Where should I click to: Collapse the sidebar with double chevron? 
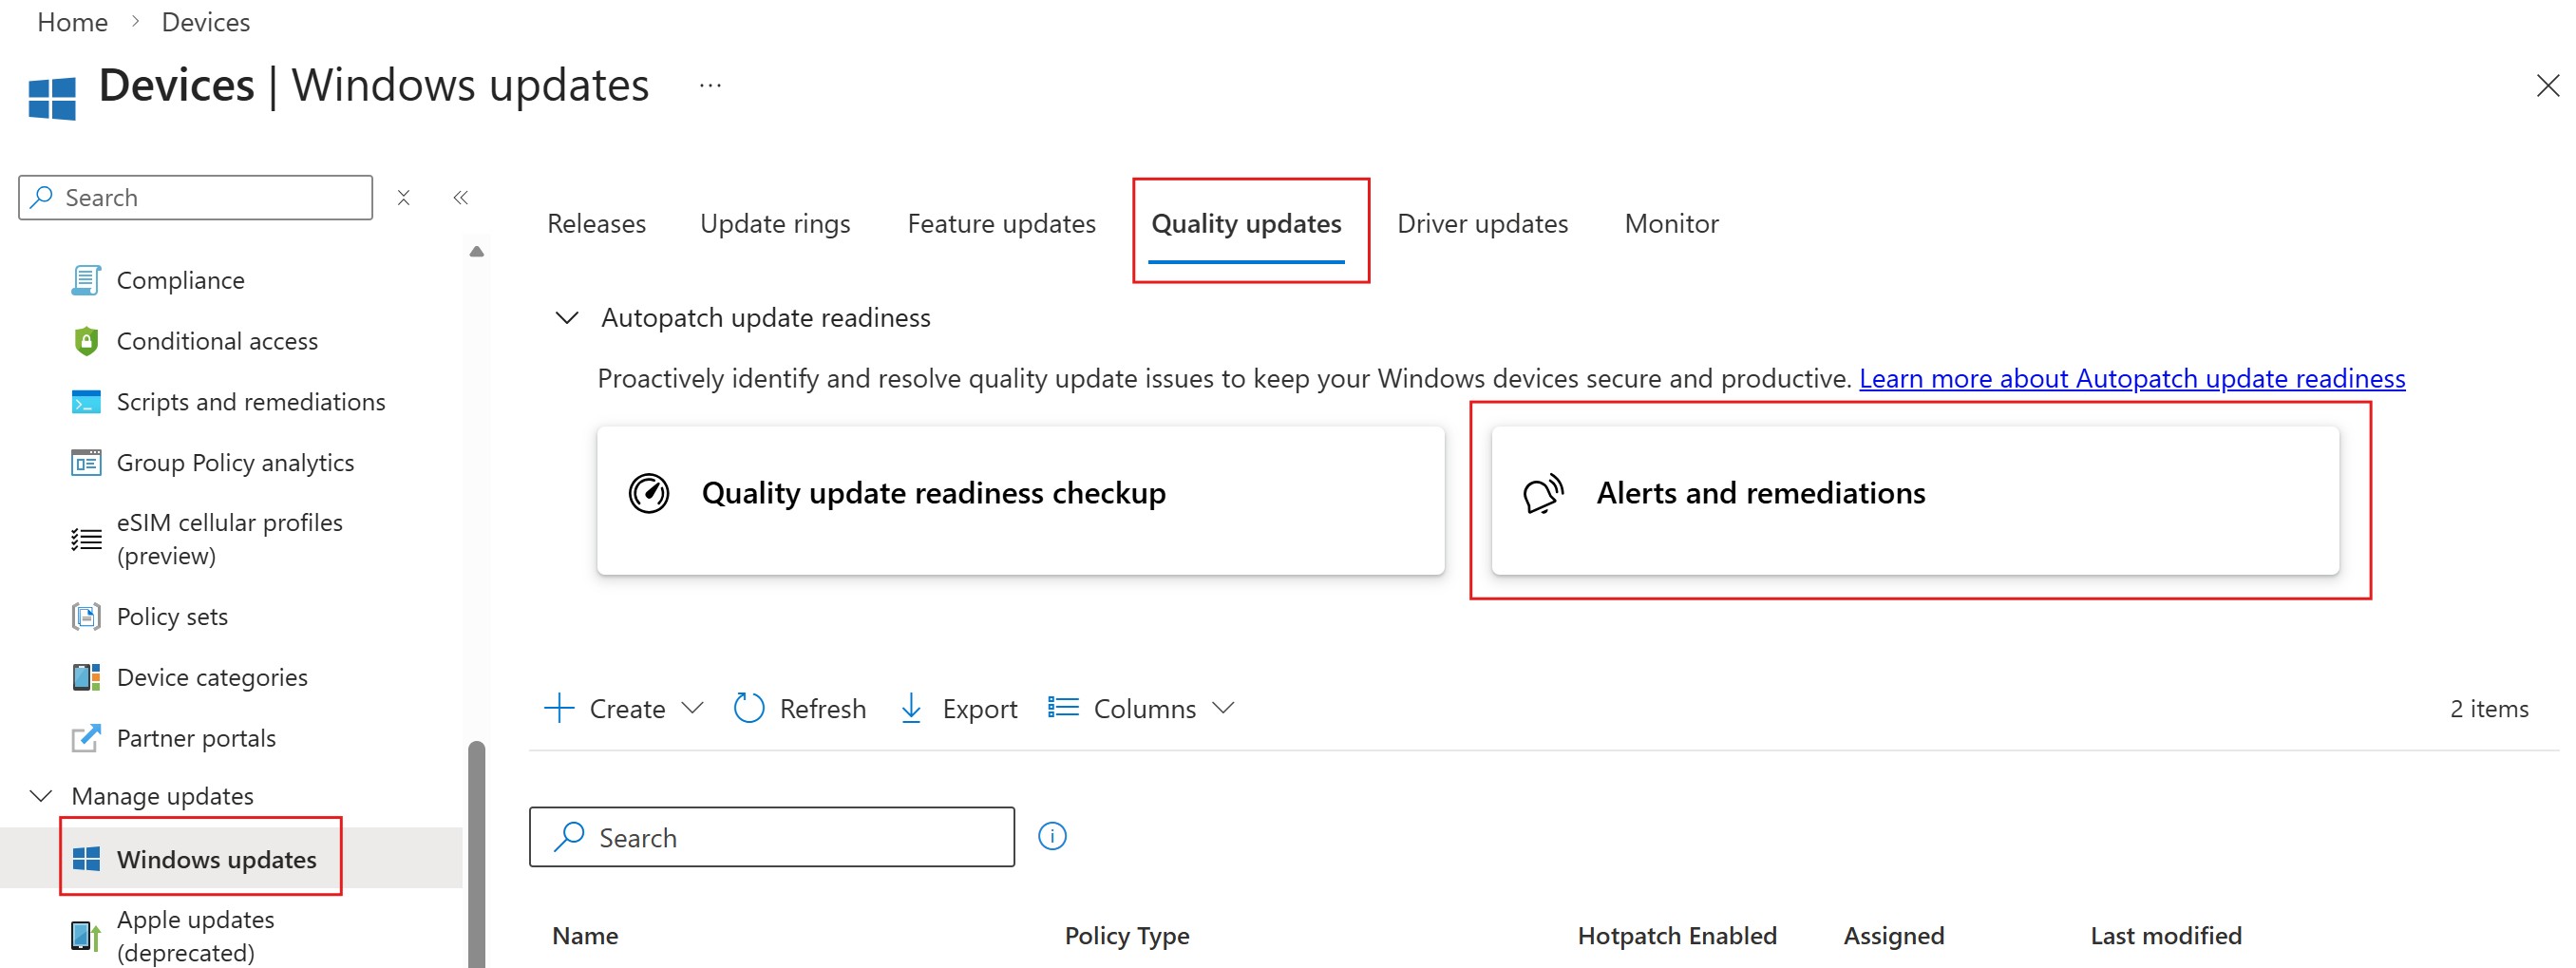click(461, 198)
